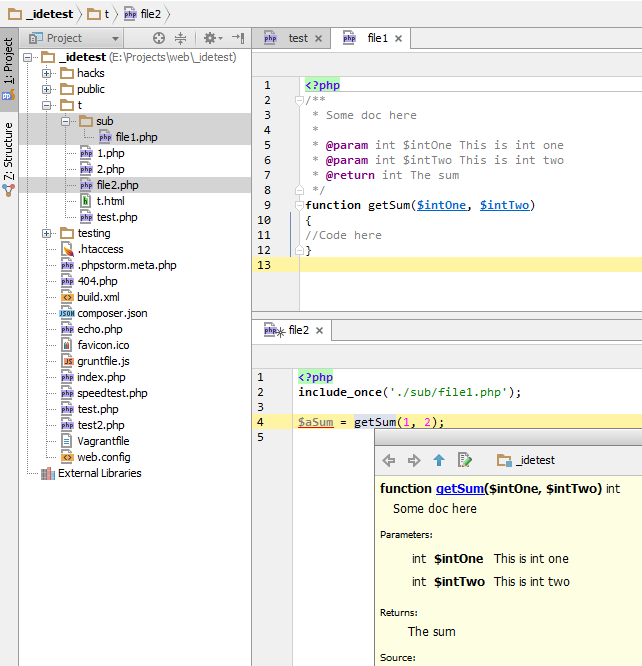Image resolution: width=642 pixels, height=666 pixels.
Task: Go forward in the documentation popup
Action: 414,460
